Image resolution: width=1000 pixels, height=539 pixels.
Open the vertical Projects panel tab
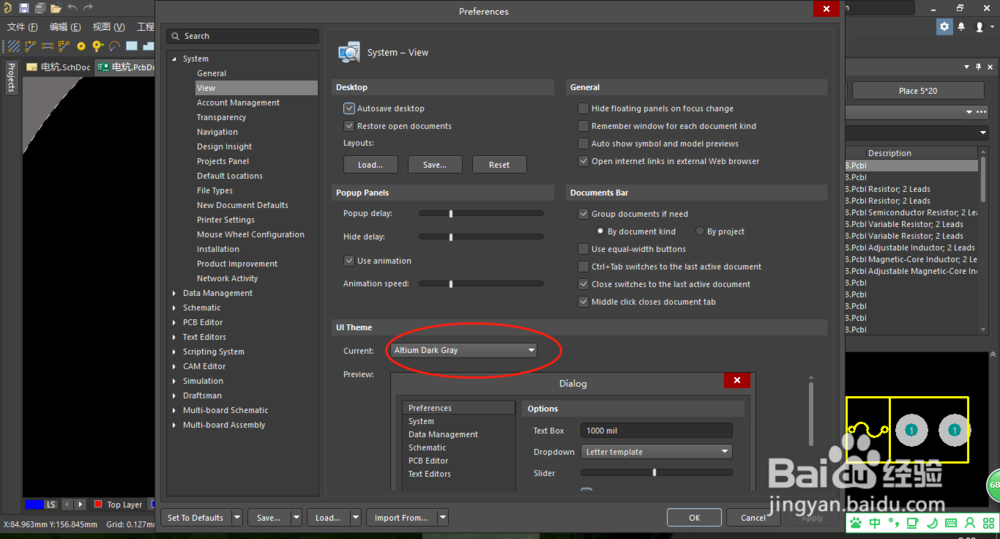11,77
